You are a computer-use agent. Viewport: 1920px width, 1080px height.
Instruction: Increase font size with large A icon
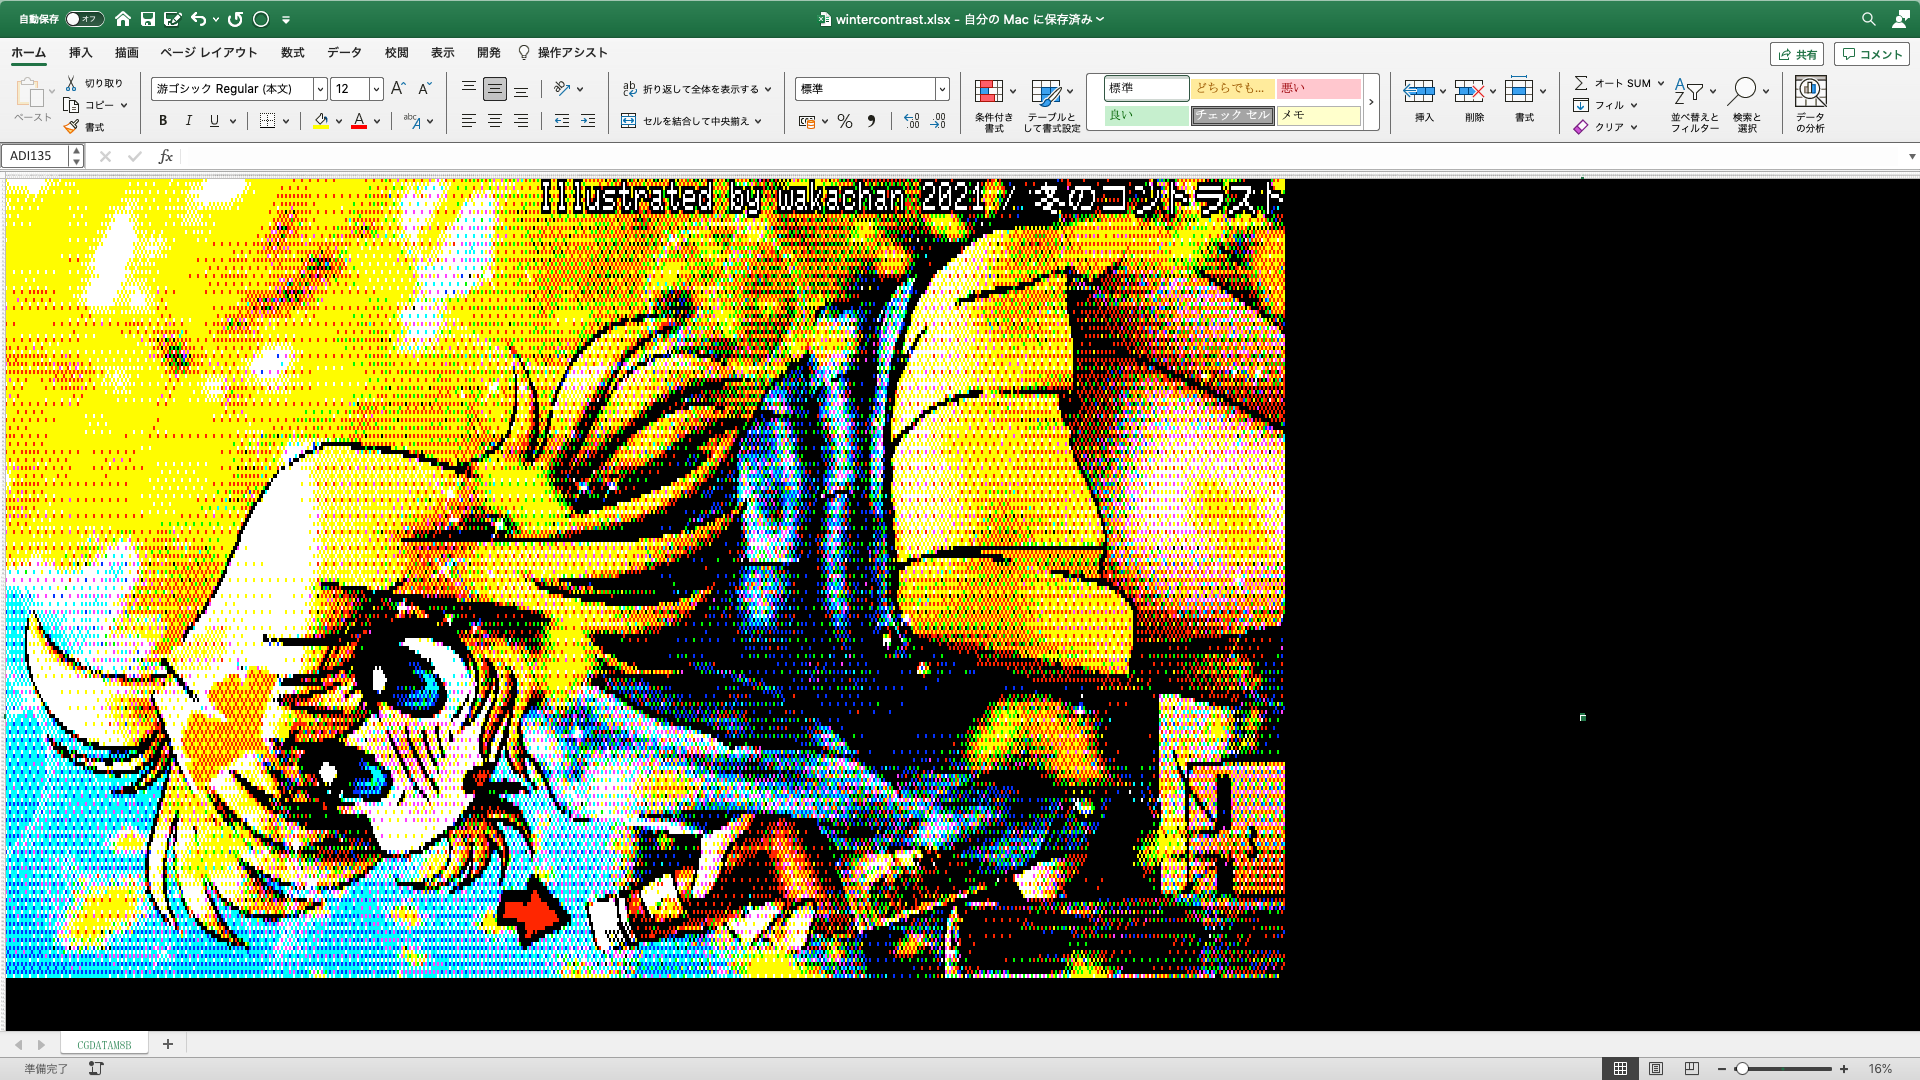[x=398, y=89]
